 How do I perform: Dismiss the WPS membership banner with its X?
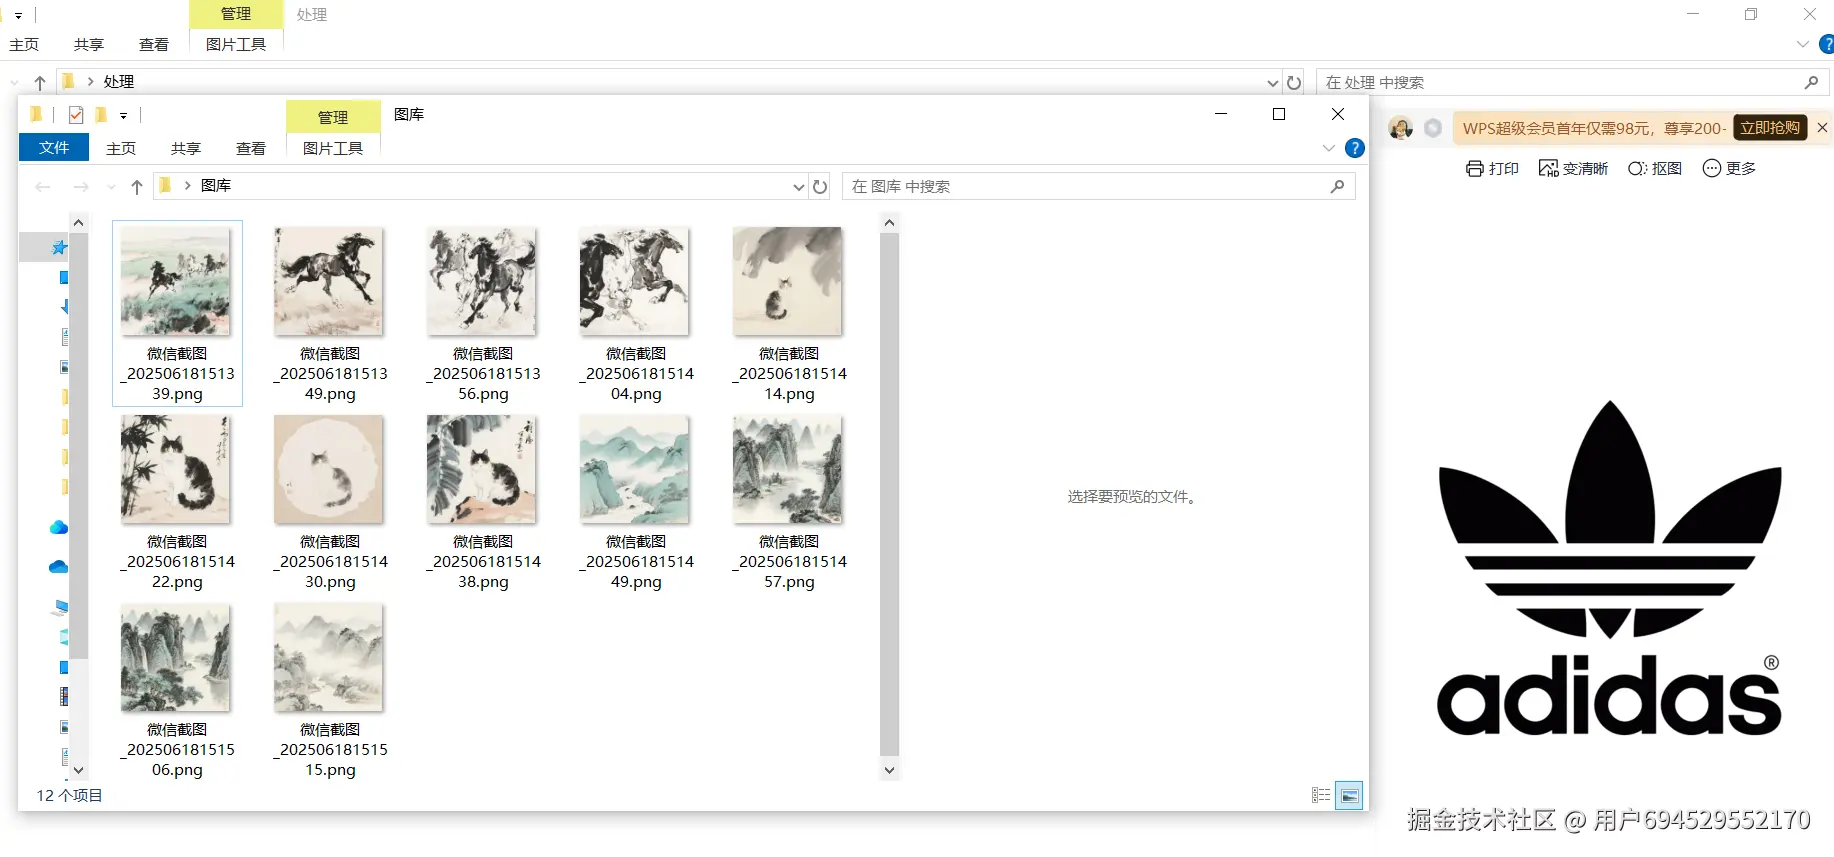tap(1822, 127)
